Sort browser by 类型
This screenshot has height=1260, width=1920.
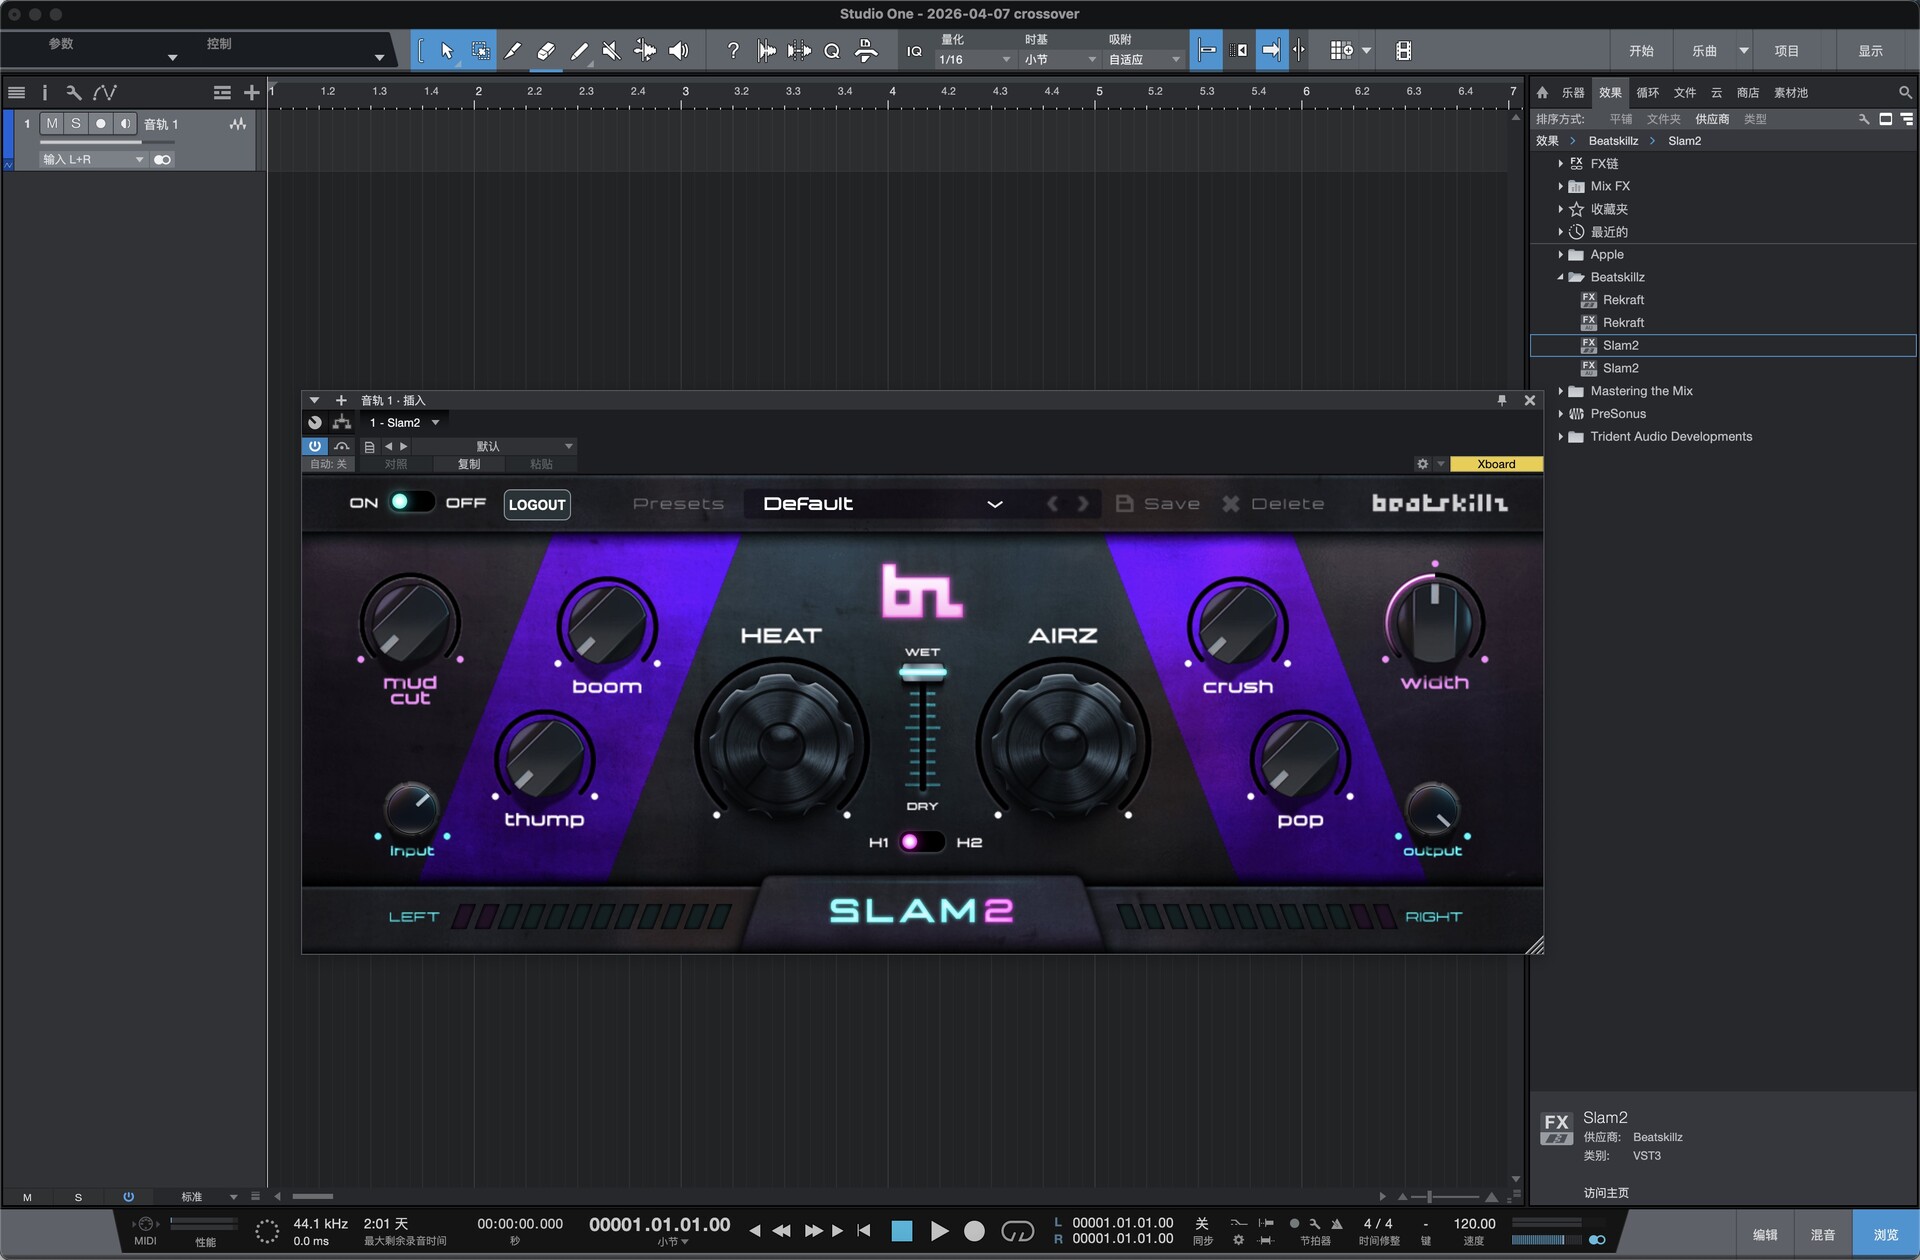coord(1755,119)
